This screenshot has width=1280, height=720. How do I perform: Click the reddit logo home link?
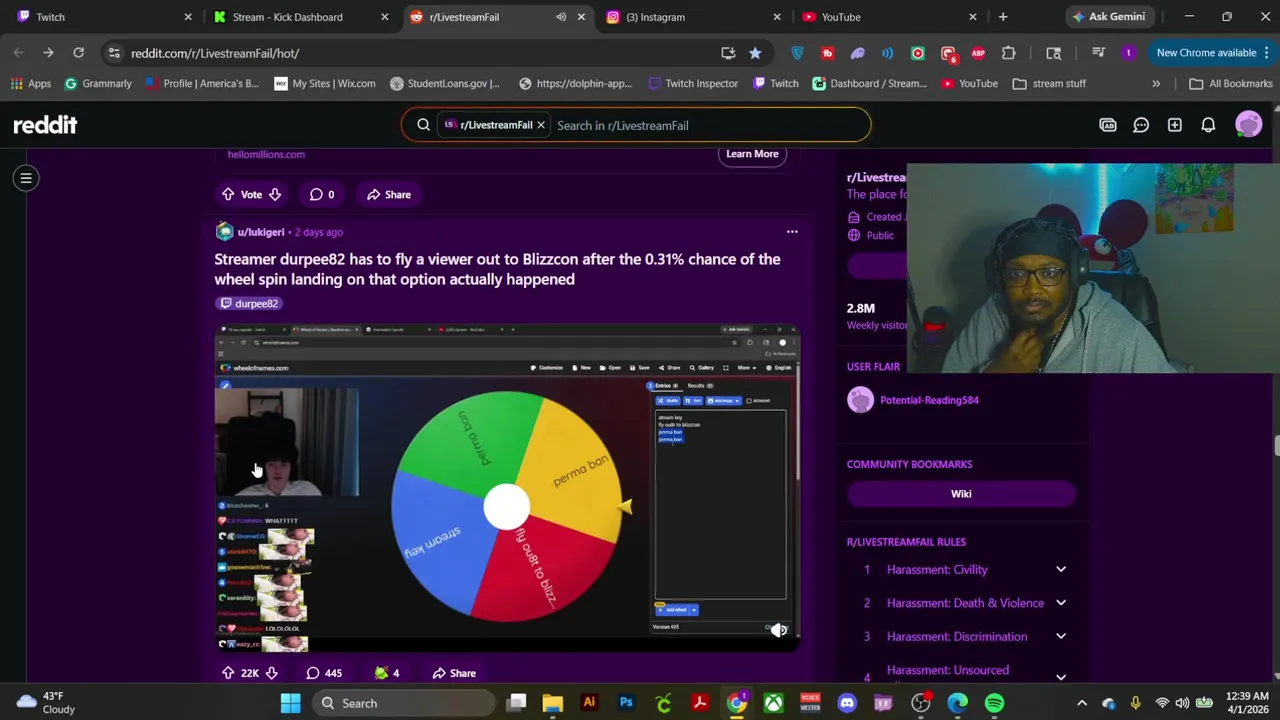[45, 125]
